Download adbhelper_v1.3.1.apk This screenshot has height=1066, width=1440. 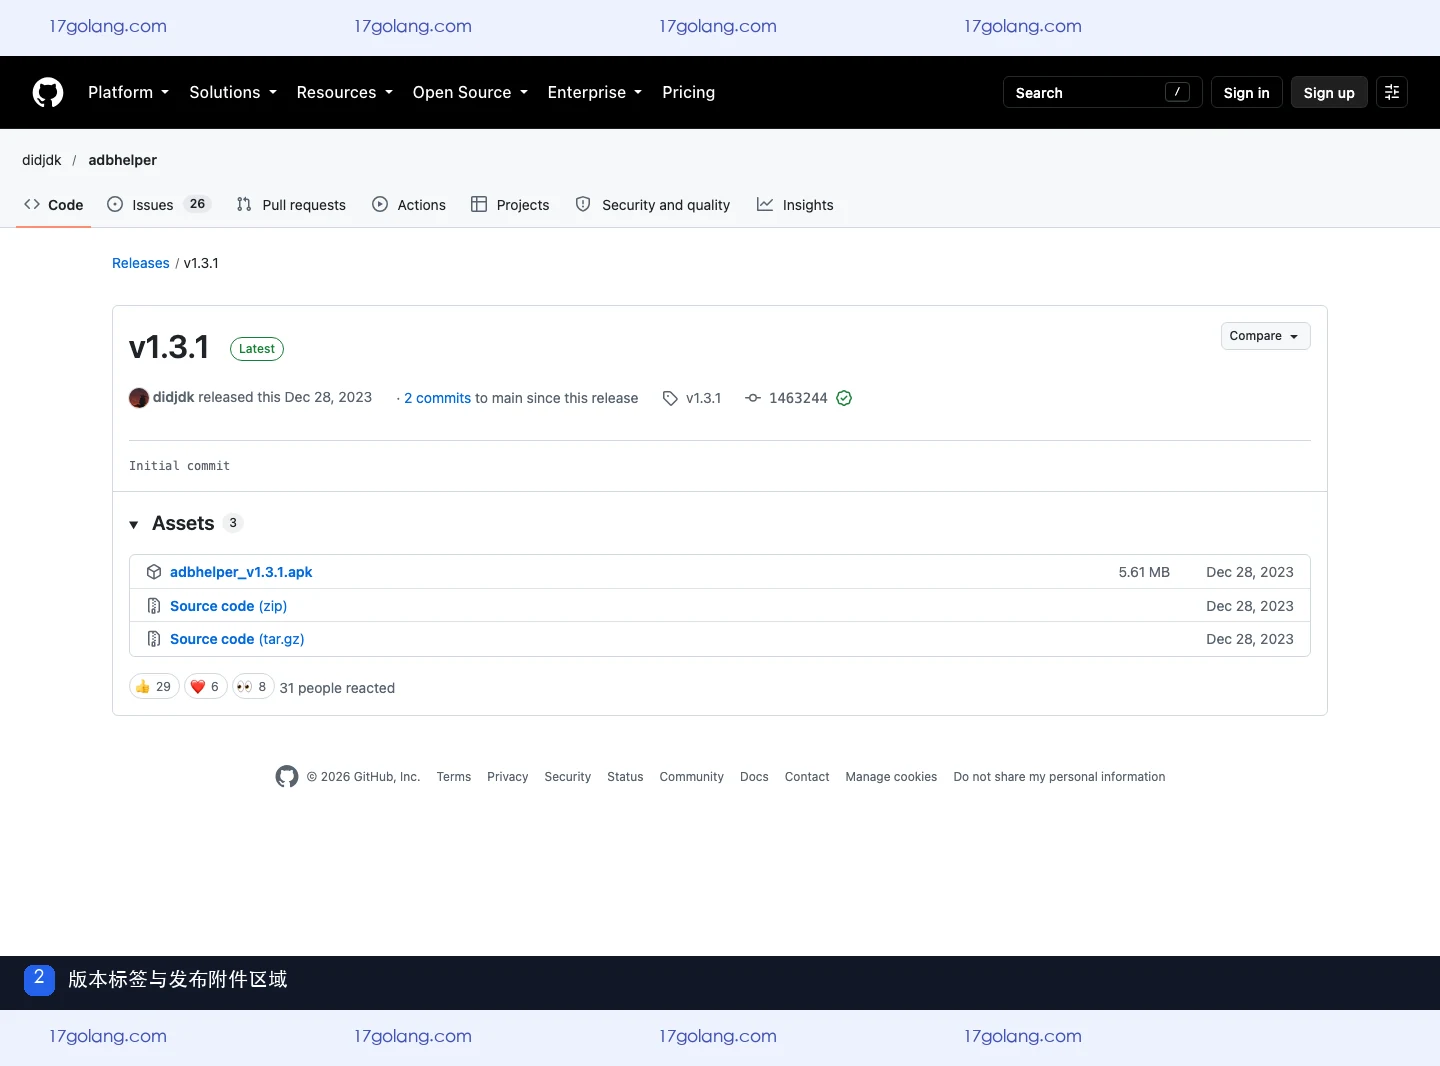tap(241, 572)
